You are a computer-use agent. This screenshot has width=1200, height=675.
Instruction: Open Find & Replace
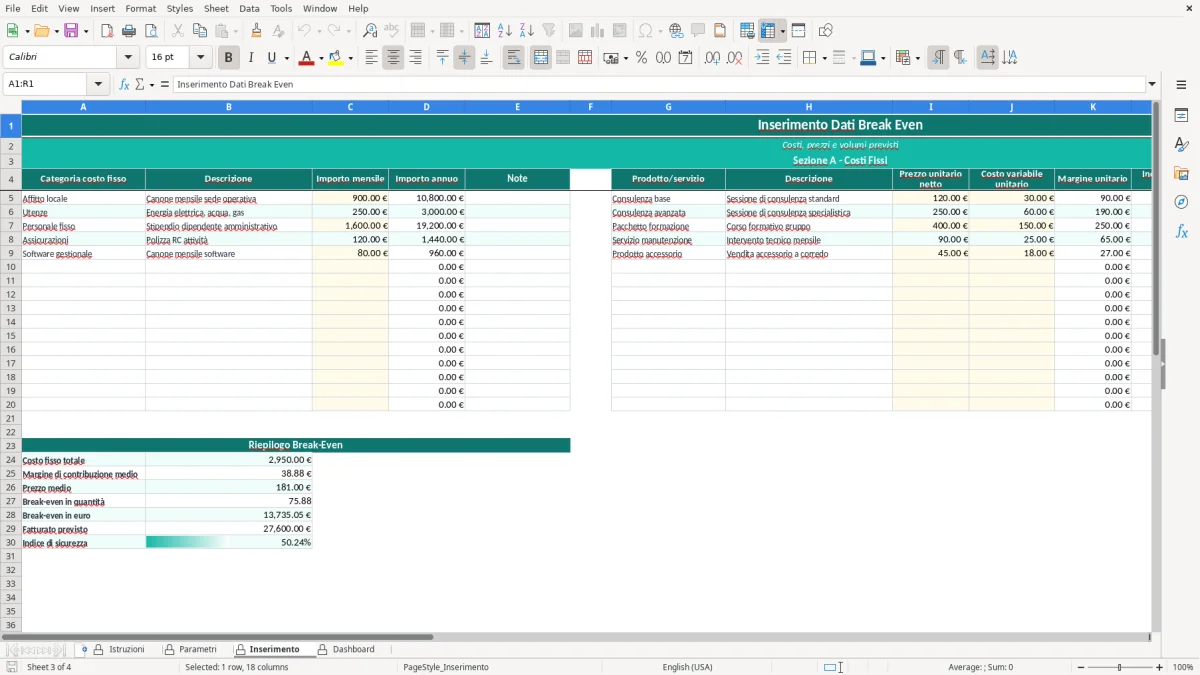(370, 31)
